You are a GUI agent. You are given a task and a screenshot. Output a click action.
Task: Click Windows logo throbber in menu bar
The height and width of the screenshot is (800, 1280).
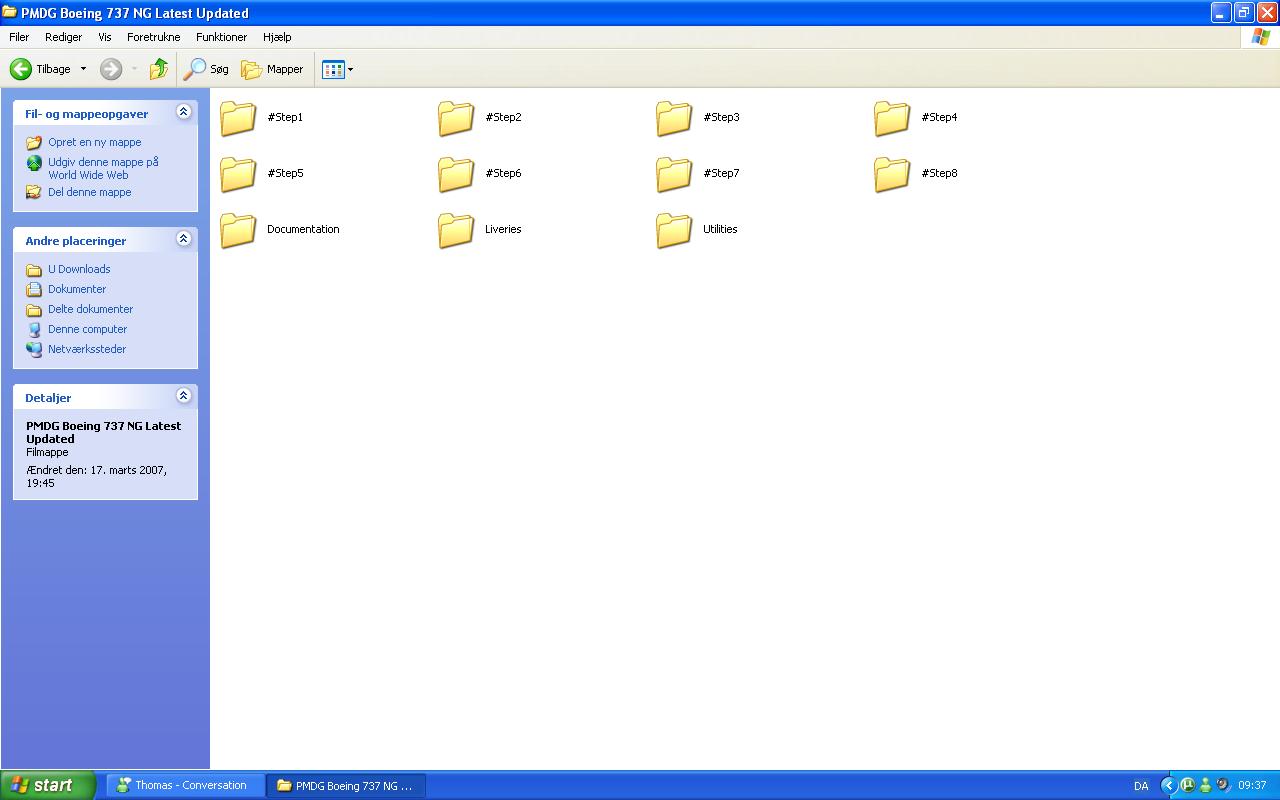(1261, 37)
